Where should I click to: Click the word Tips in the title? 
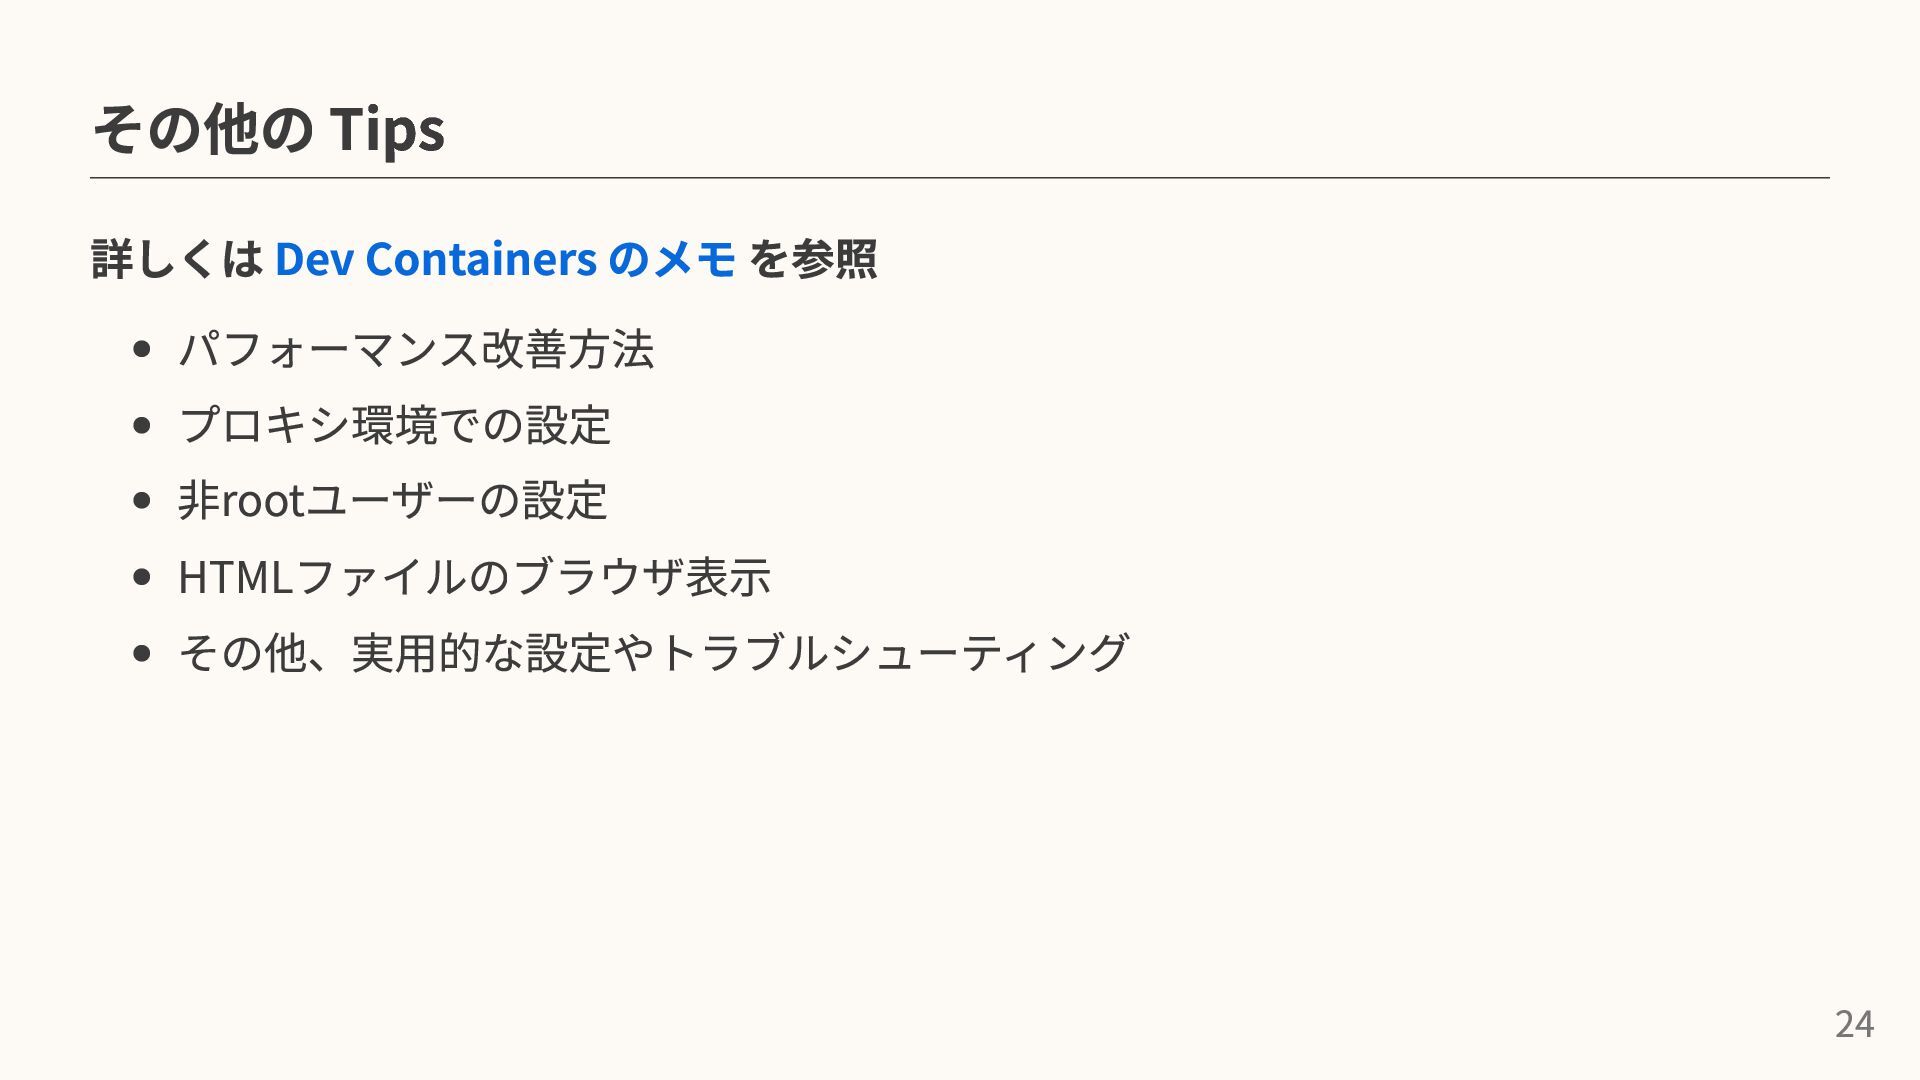[387, 130]
